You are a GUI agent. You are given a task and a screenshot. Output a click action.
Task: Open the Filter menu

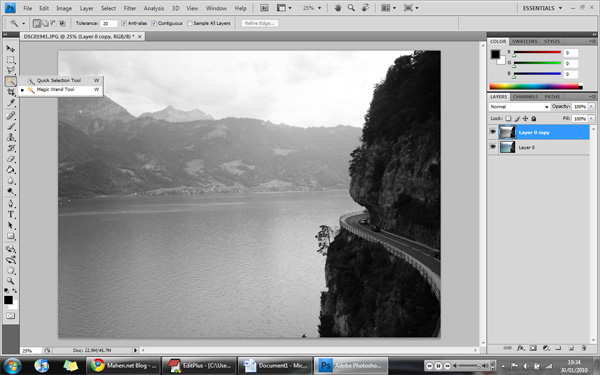click(130, 8)
